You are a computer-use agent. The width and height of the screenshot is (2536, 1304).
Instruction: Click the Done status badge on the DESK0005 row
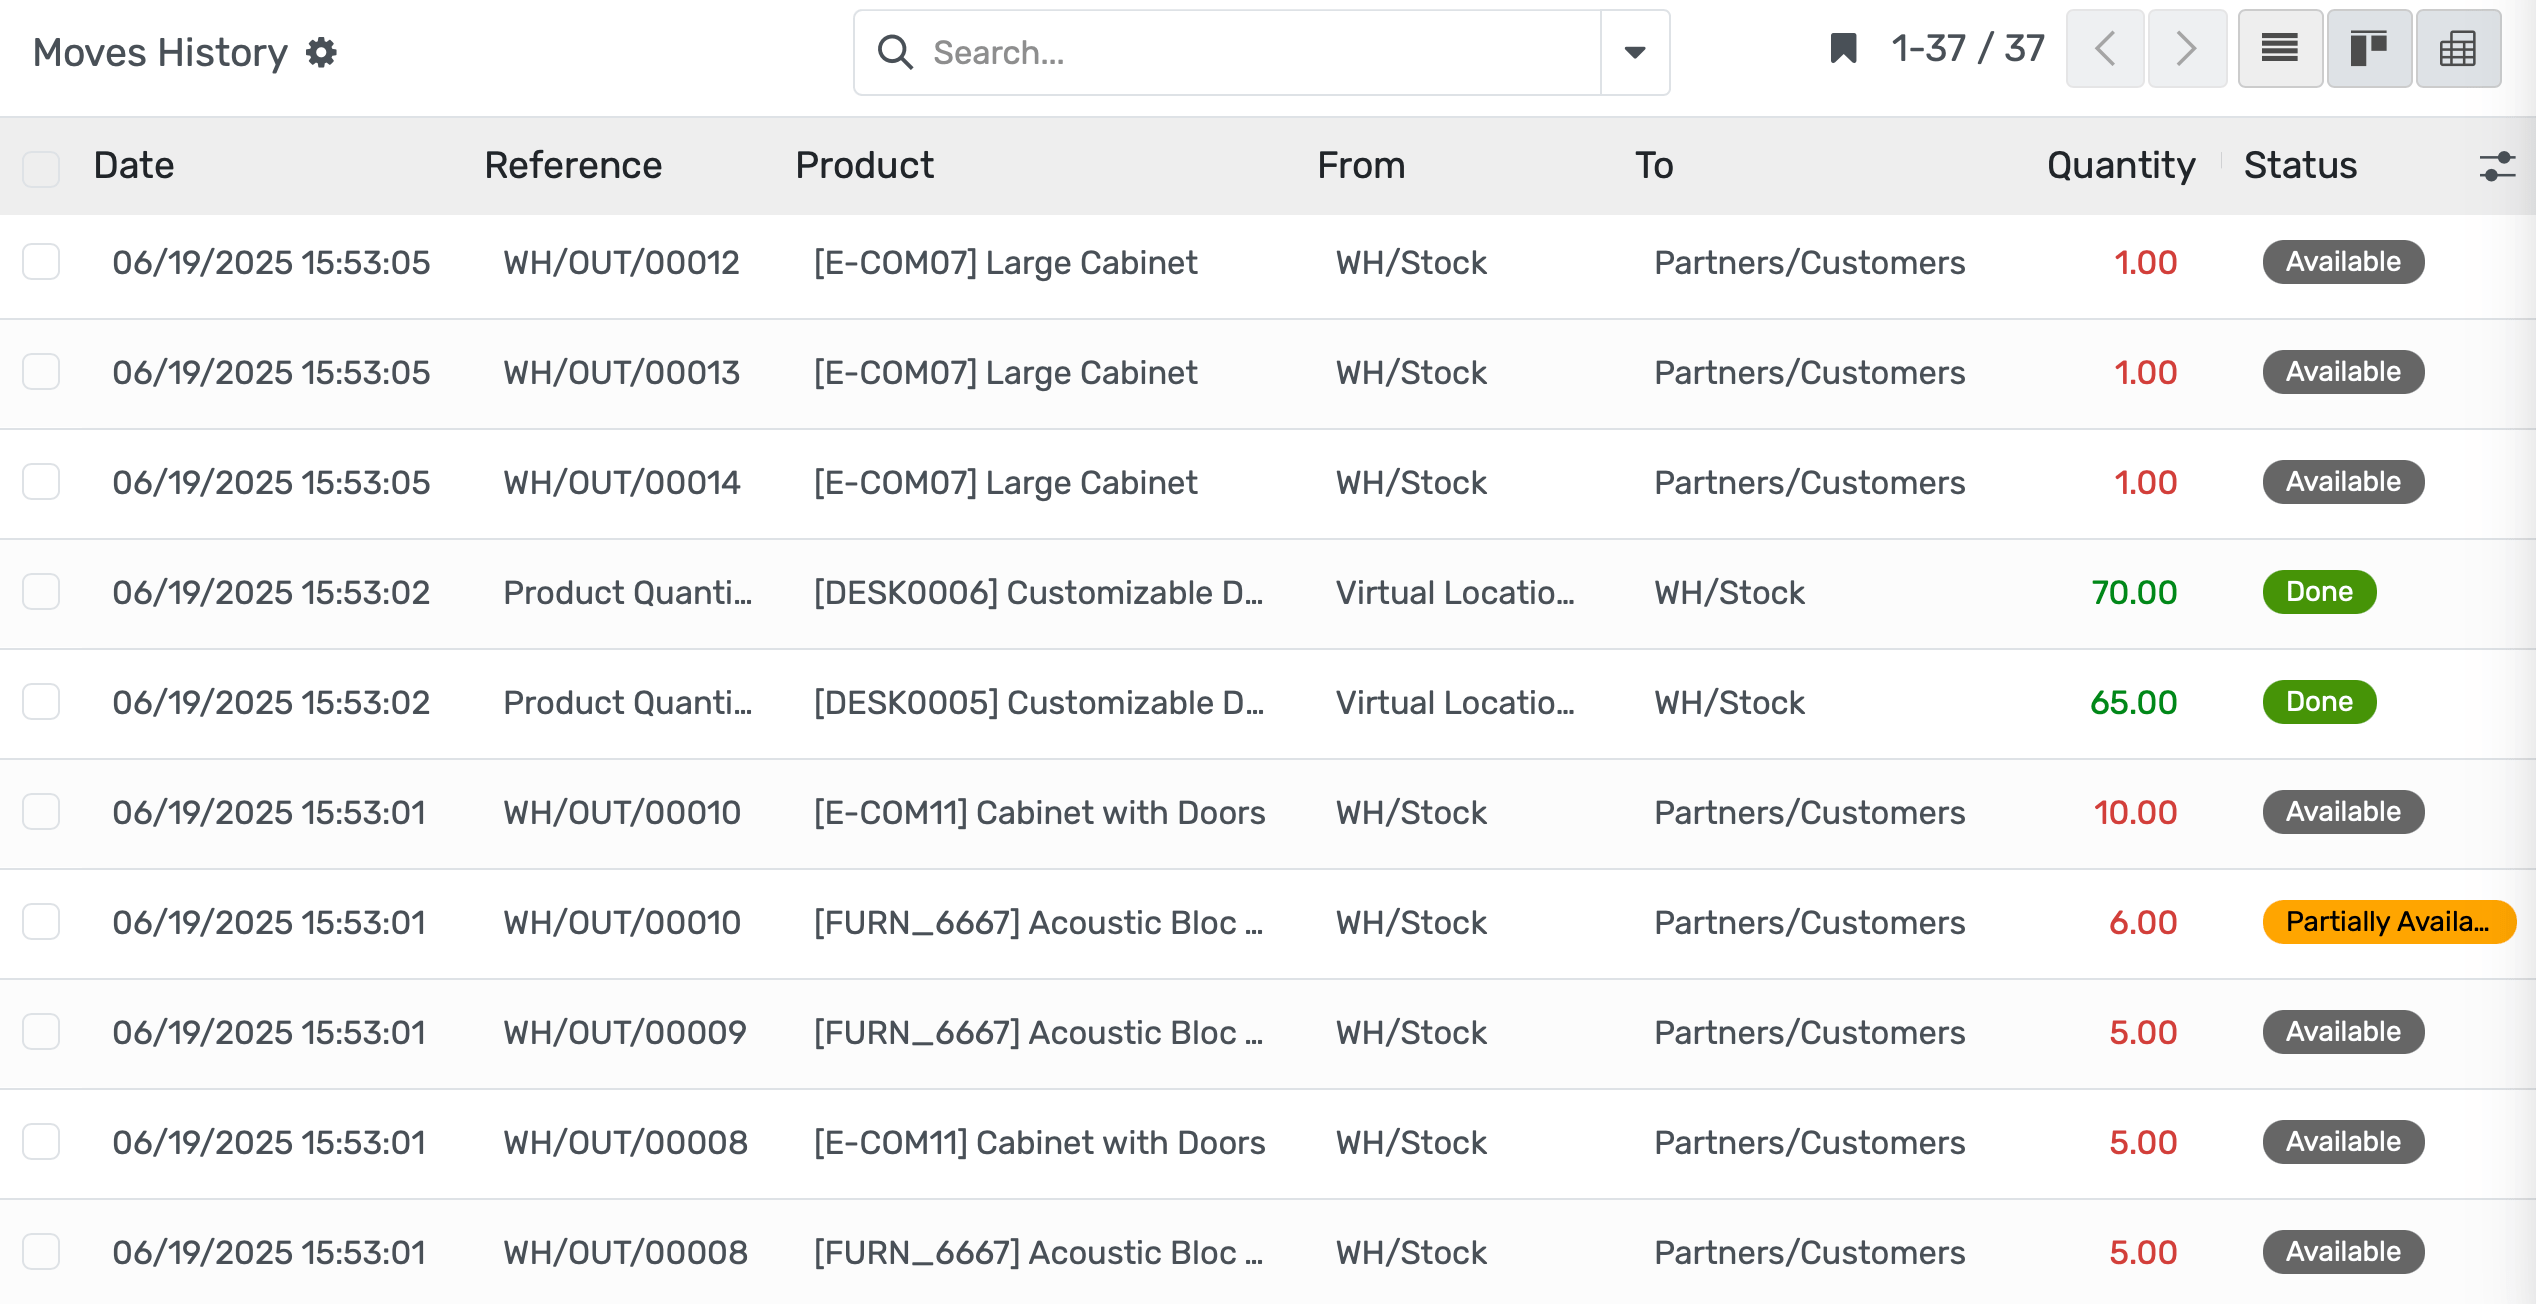tap(2318, 701)
